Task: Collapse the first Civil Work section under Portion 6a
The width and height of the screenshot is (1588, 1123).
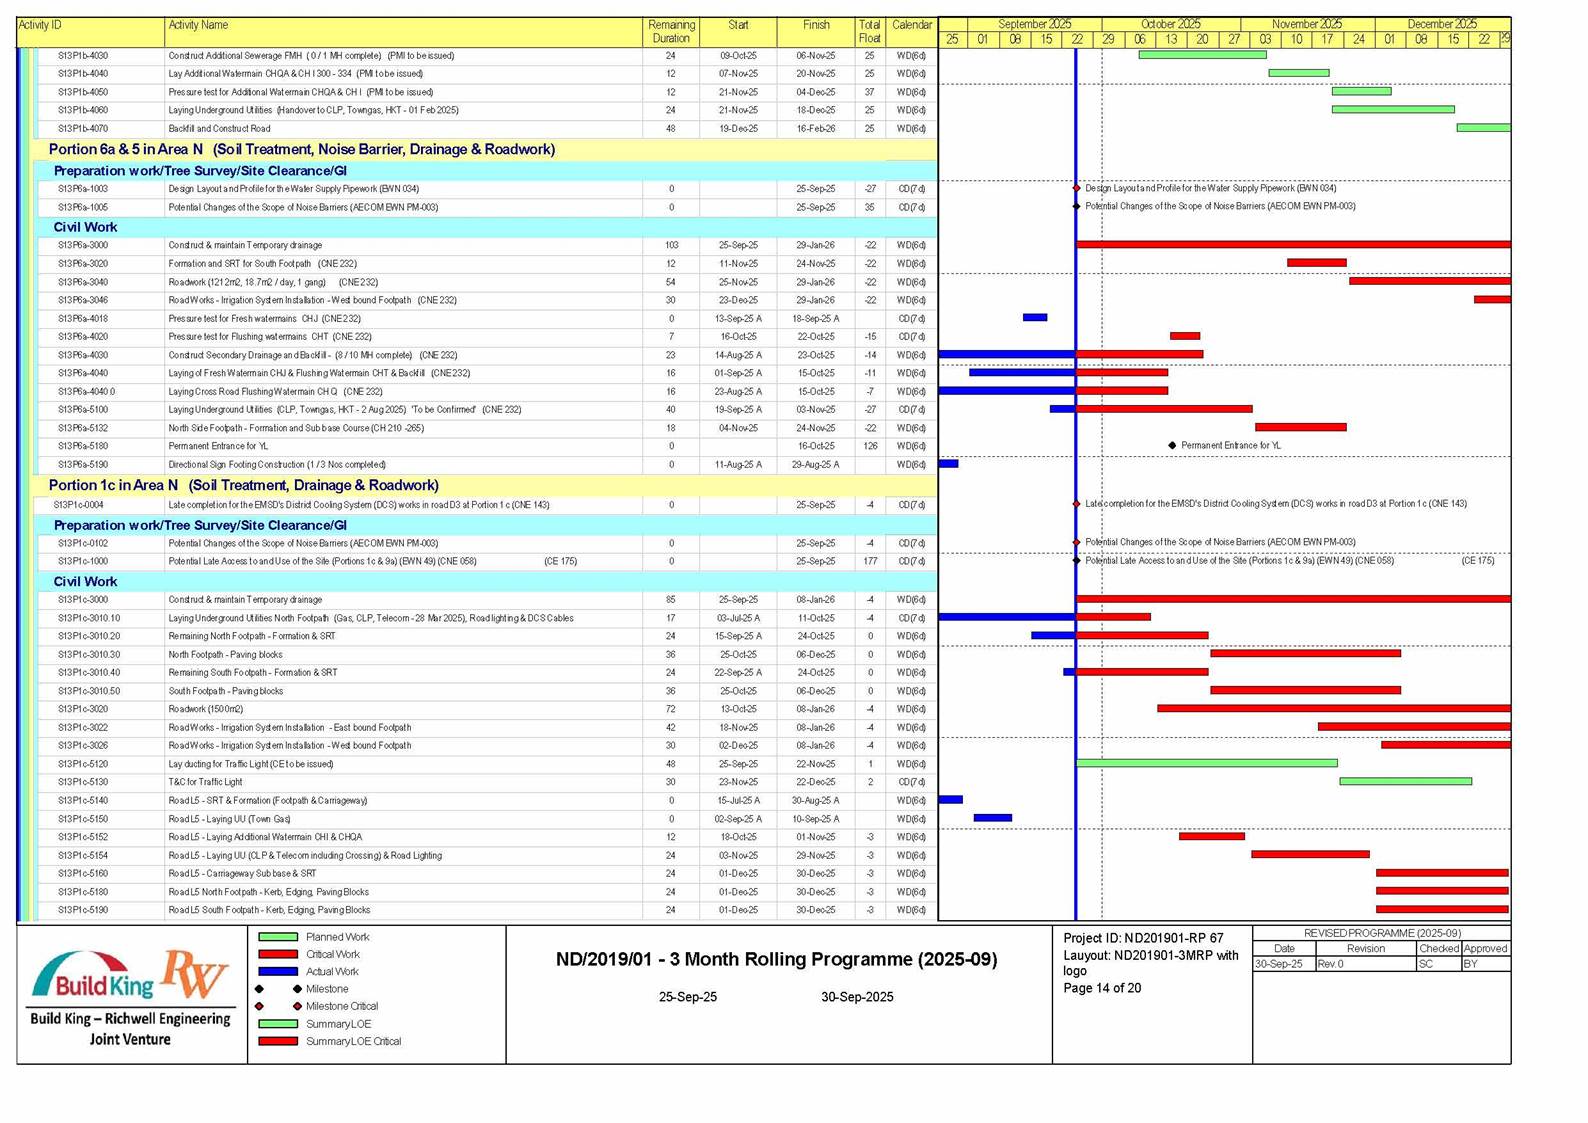Action: [x=85, y=227]
